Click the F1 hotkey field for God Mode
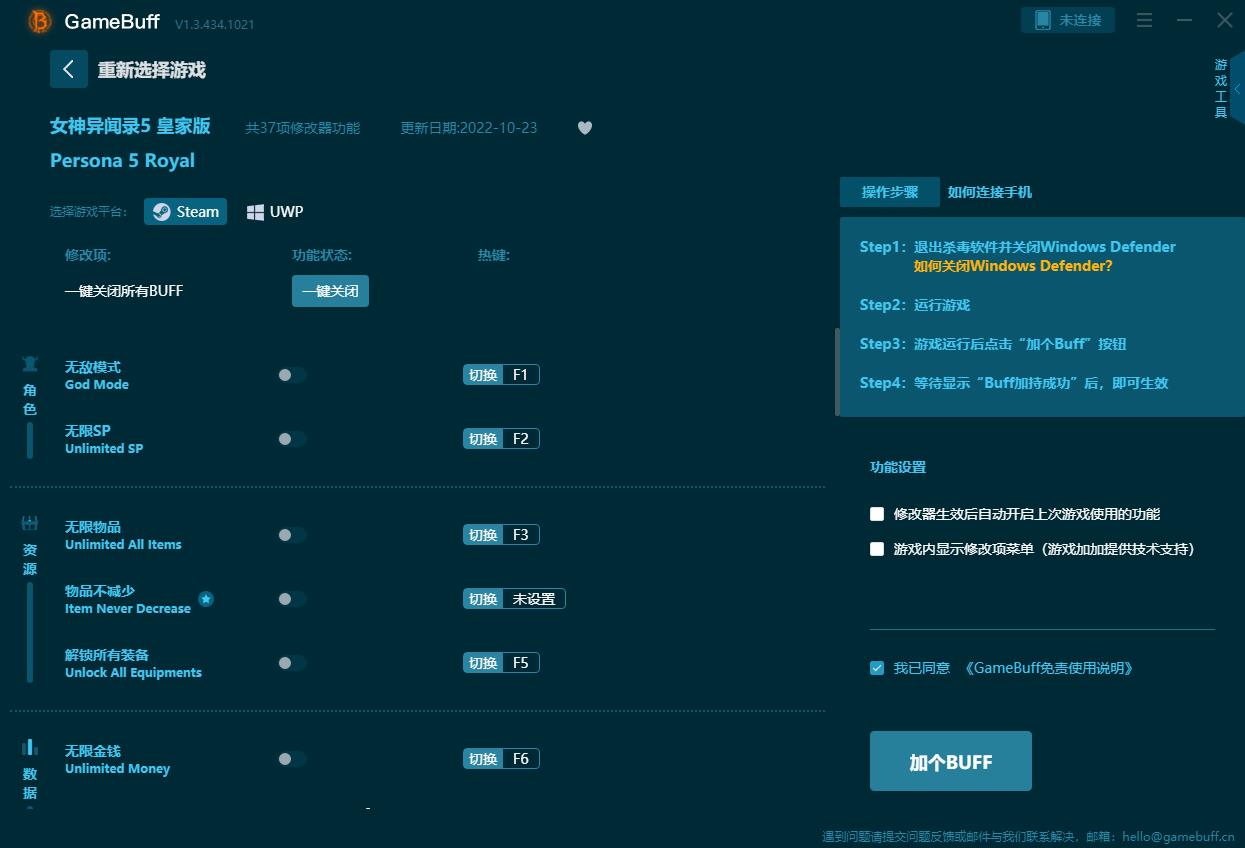Screen dimensions: 1245x848 521,375
